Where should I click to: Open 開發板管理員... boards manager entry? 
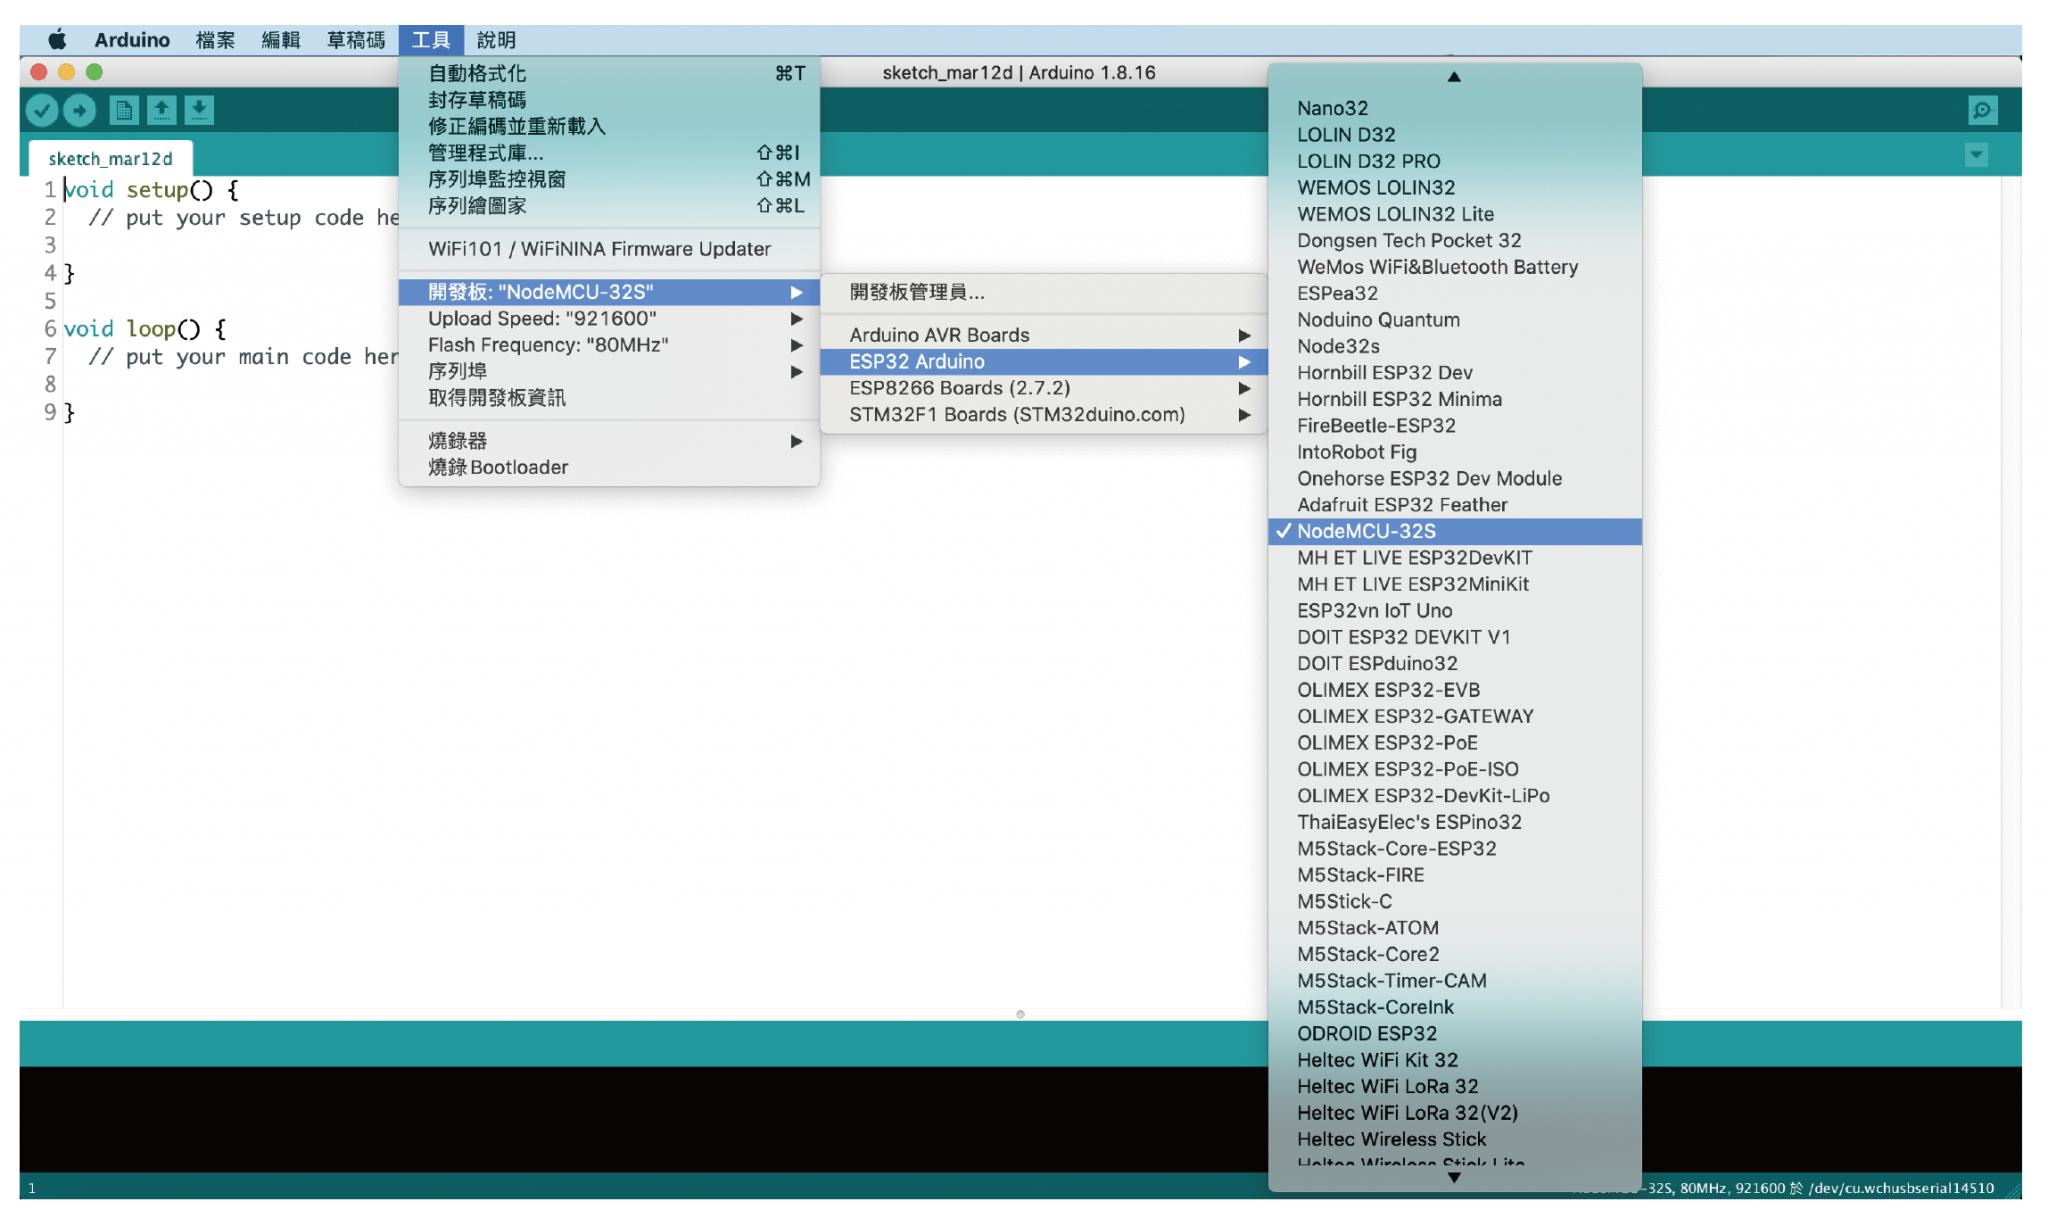(917, 292)
